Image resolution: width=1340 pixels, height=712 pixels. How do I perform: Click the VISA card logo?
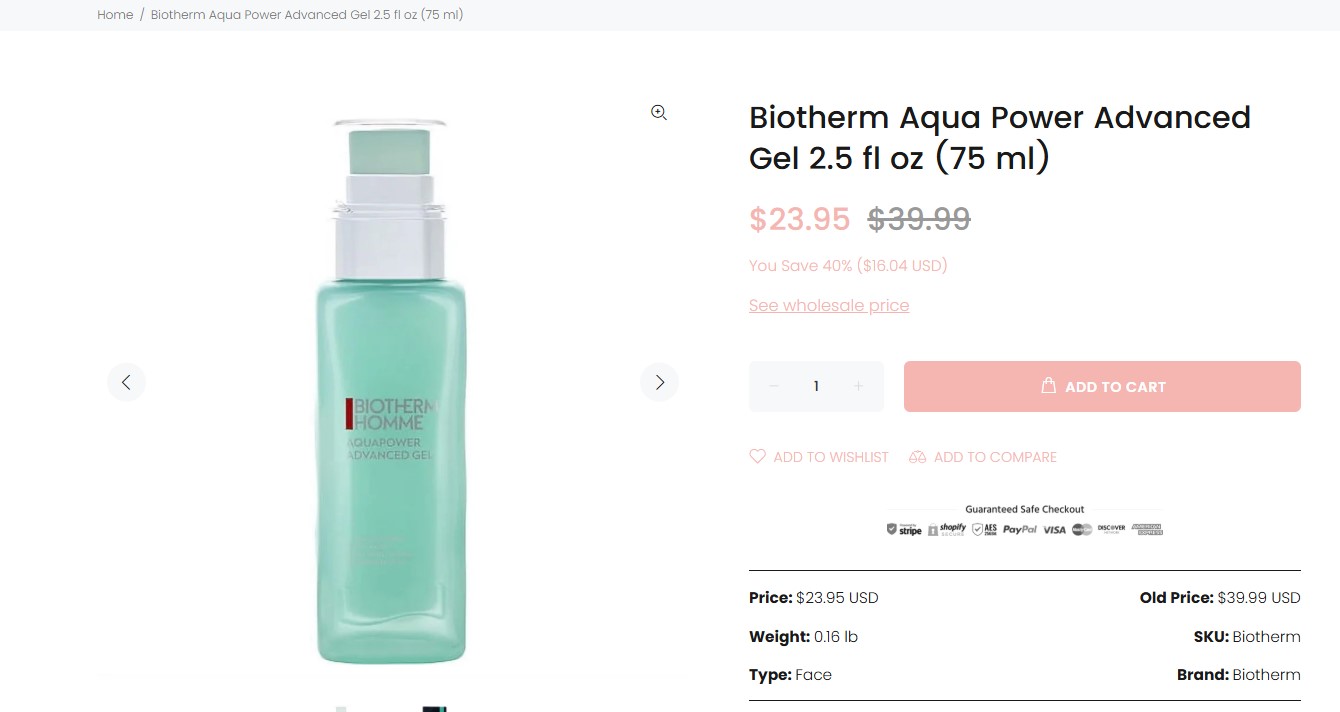(x=1054, y=529)
